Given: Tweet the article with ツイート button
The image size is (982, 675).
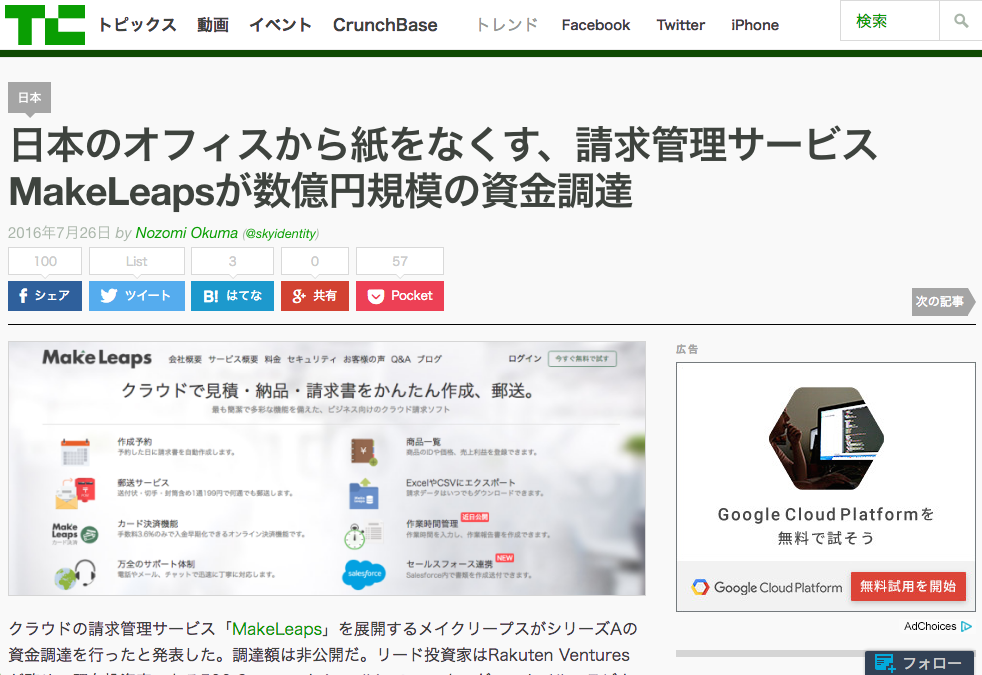Looking at the screenshot, I should (x=137, y=296).
